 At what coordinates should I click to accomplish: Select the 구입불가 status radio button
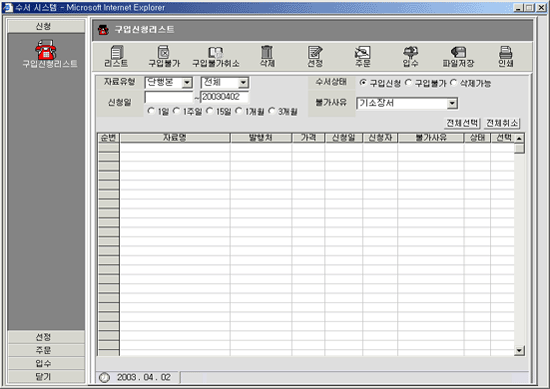[408, 83]
